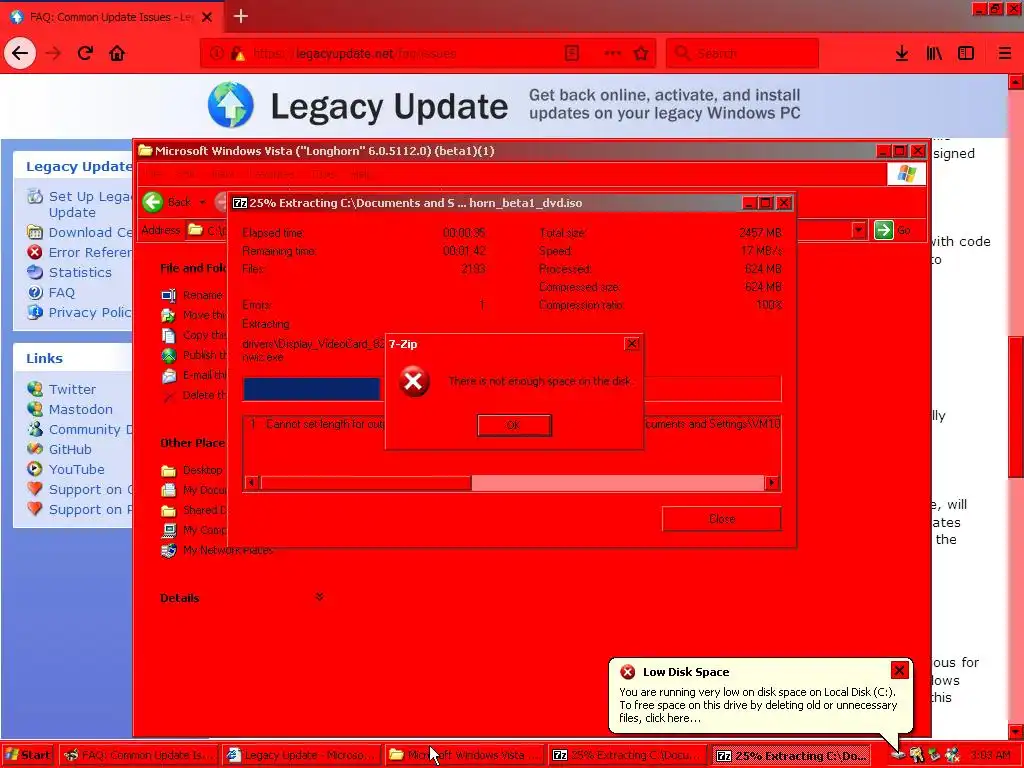1024x768 pixels.
Task: Open Mastodon link under Links
Action: pyautogui.click(x=80, y=409)
